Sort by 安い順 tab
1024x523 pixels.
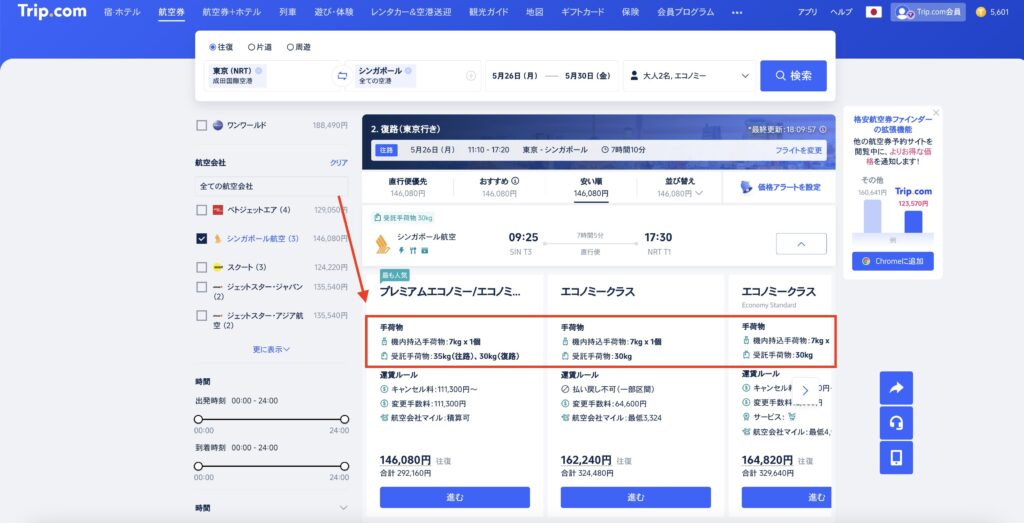[x=591, y=187]
